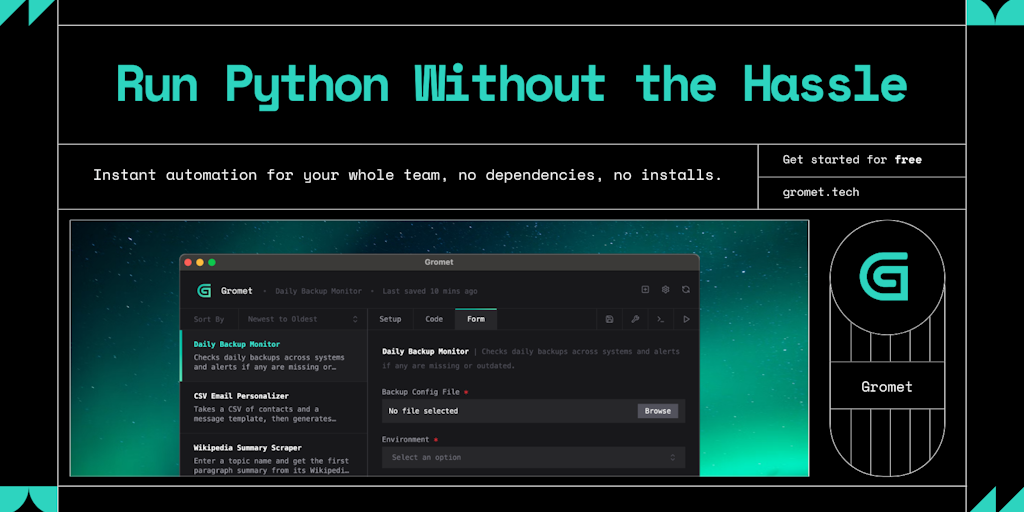Switch to the Code tab

pos(434,319)
